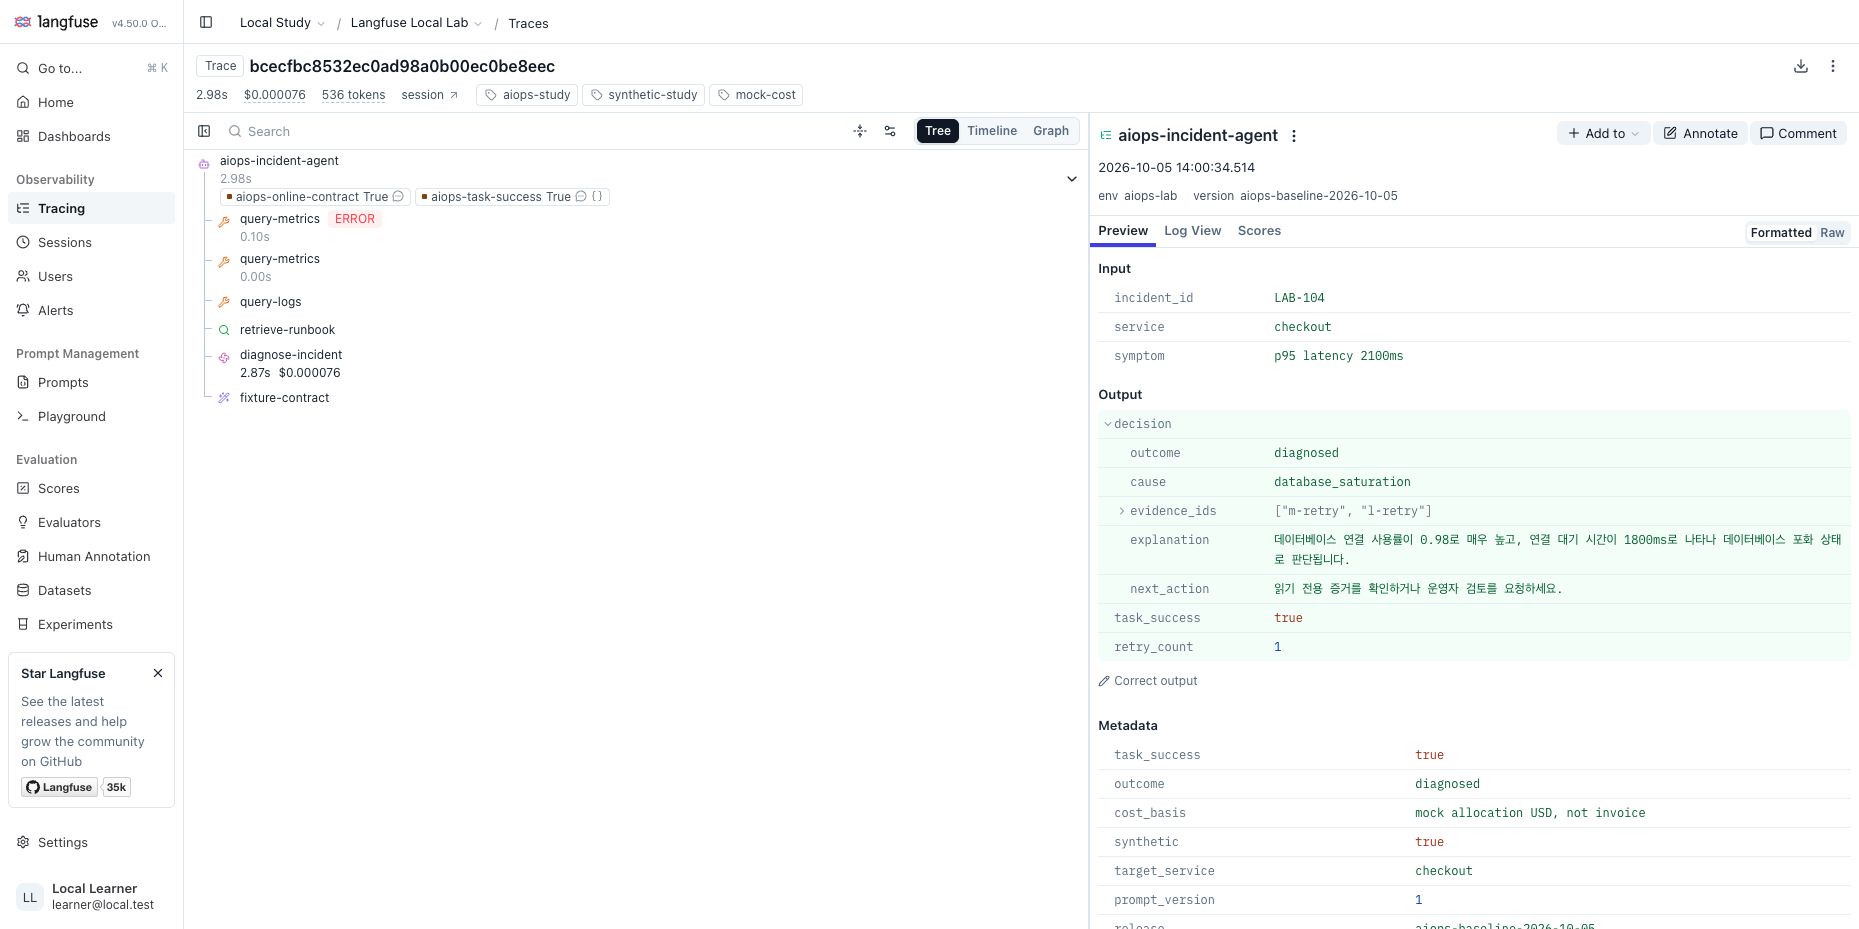Open aiops-incident-agent three-dot menu
1859x929 pixels.
[x=1294, y=136]
